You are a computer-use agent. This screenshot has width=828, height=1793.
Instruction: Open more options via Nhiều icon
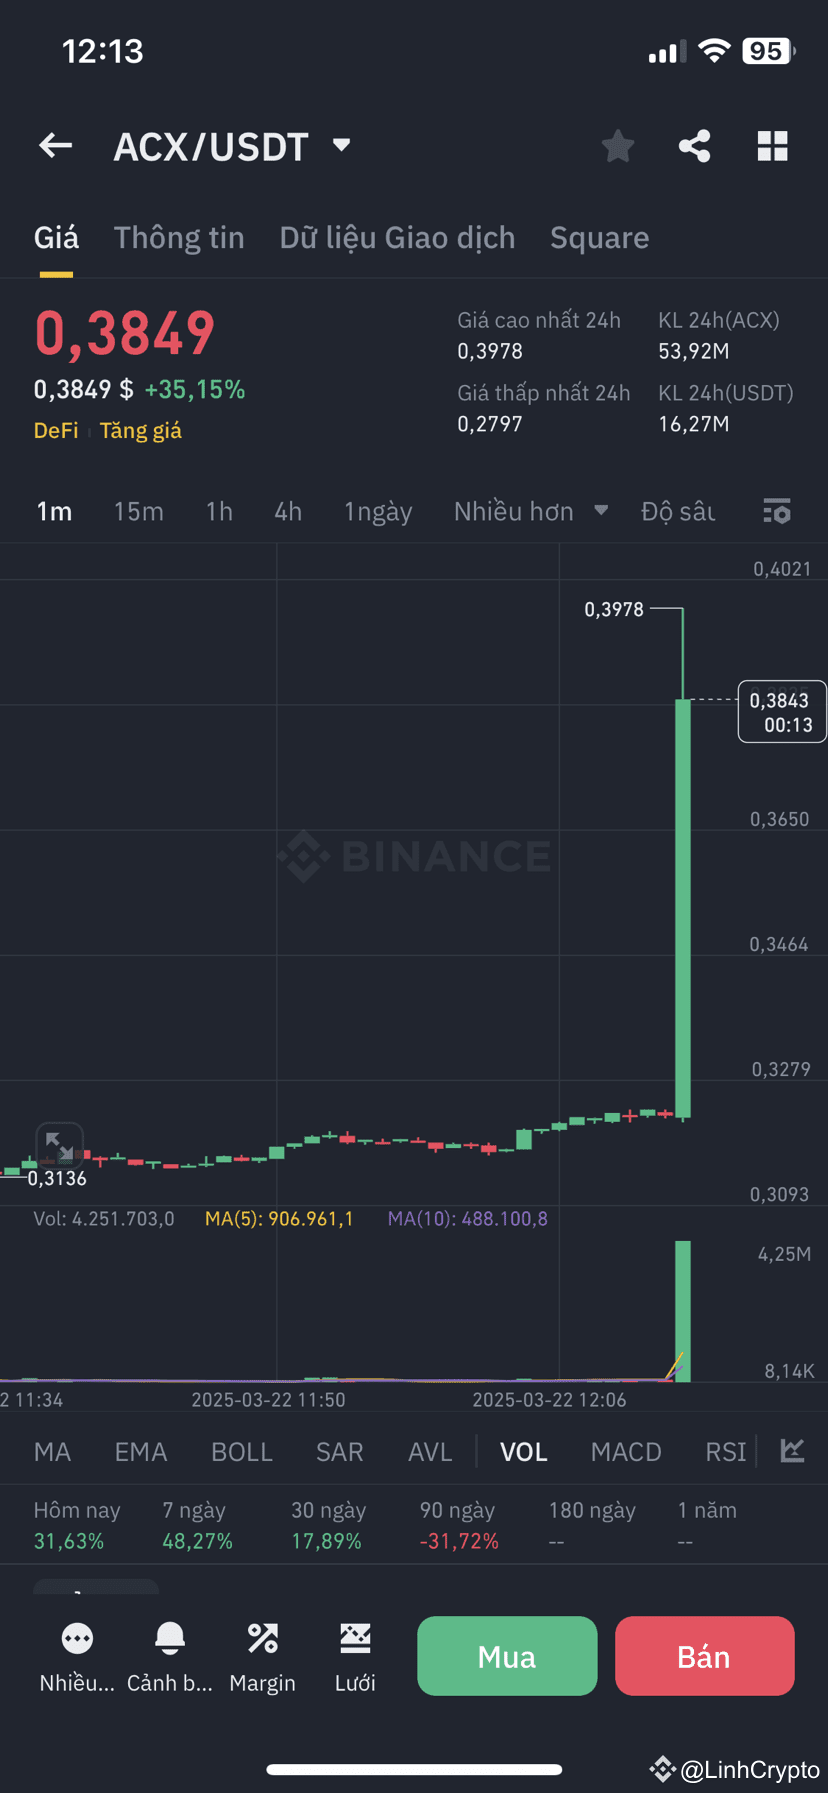tap(76, 1655)
